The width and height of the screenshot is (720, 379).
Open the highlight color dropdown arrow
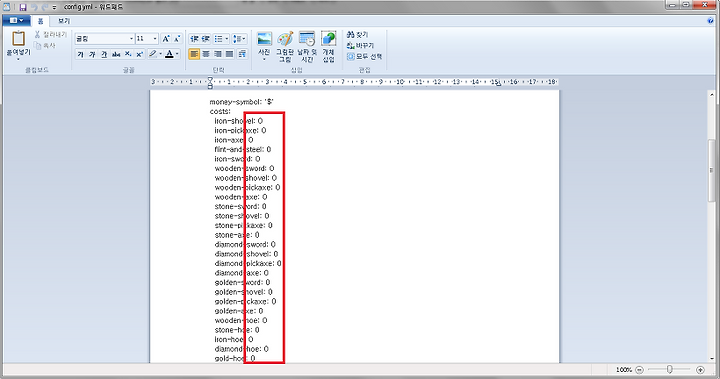coord(161,54)
